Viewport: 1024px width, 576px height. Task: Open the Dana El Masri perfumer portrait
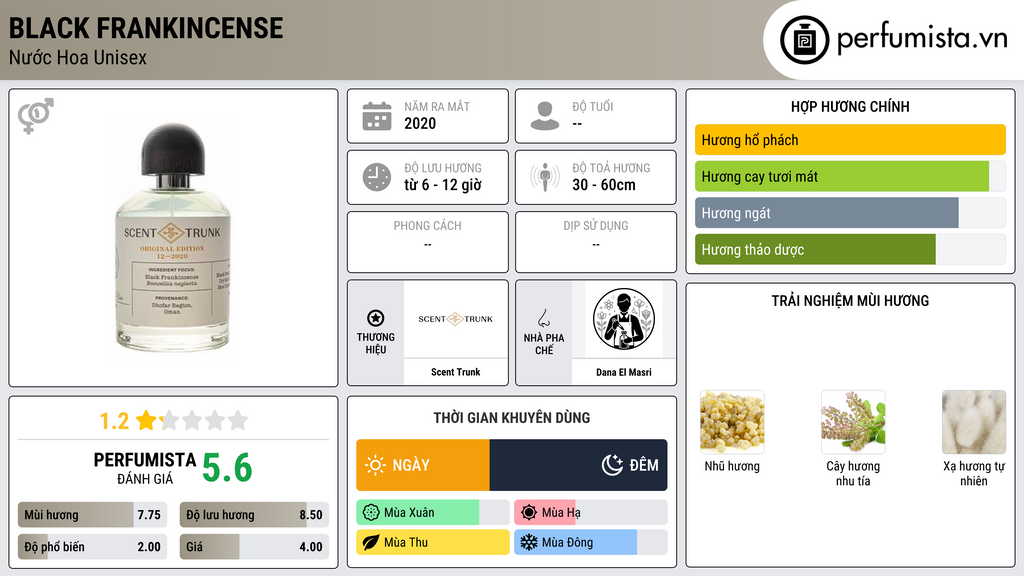[x=624, y=319]
